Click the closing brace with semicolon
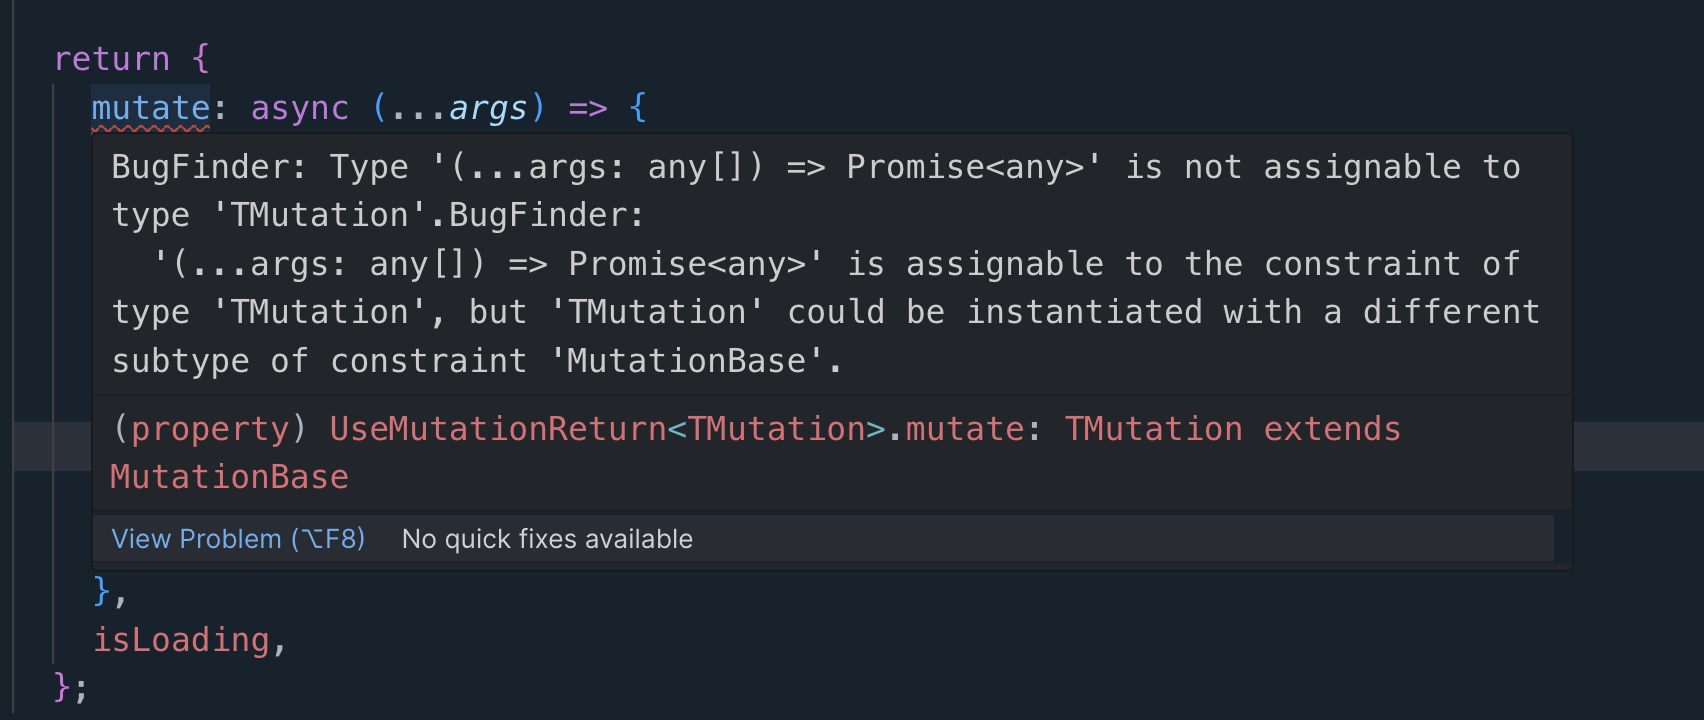 [x=72, y=688]
